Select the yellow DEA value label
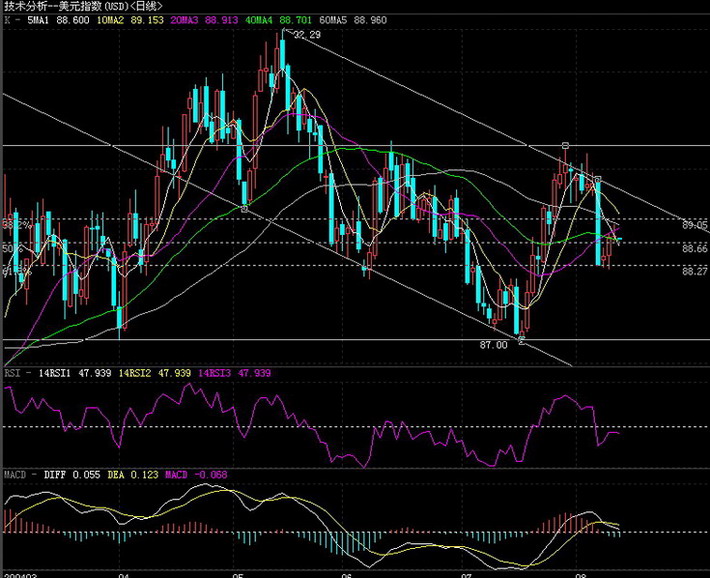The image size is (710, 578). [135, 473]
